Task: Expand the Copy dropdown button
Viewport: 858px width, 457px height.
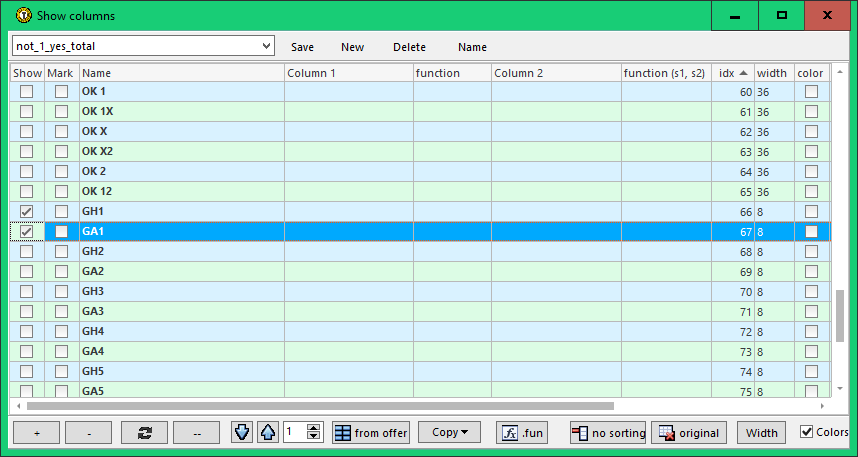Action: (x=449, y=433)
